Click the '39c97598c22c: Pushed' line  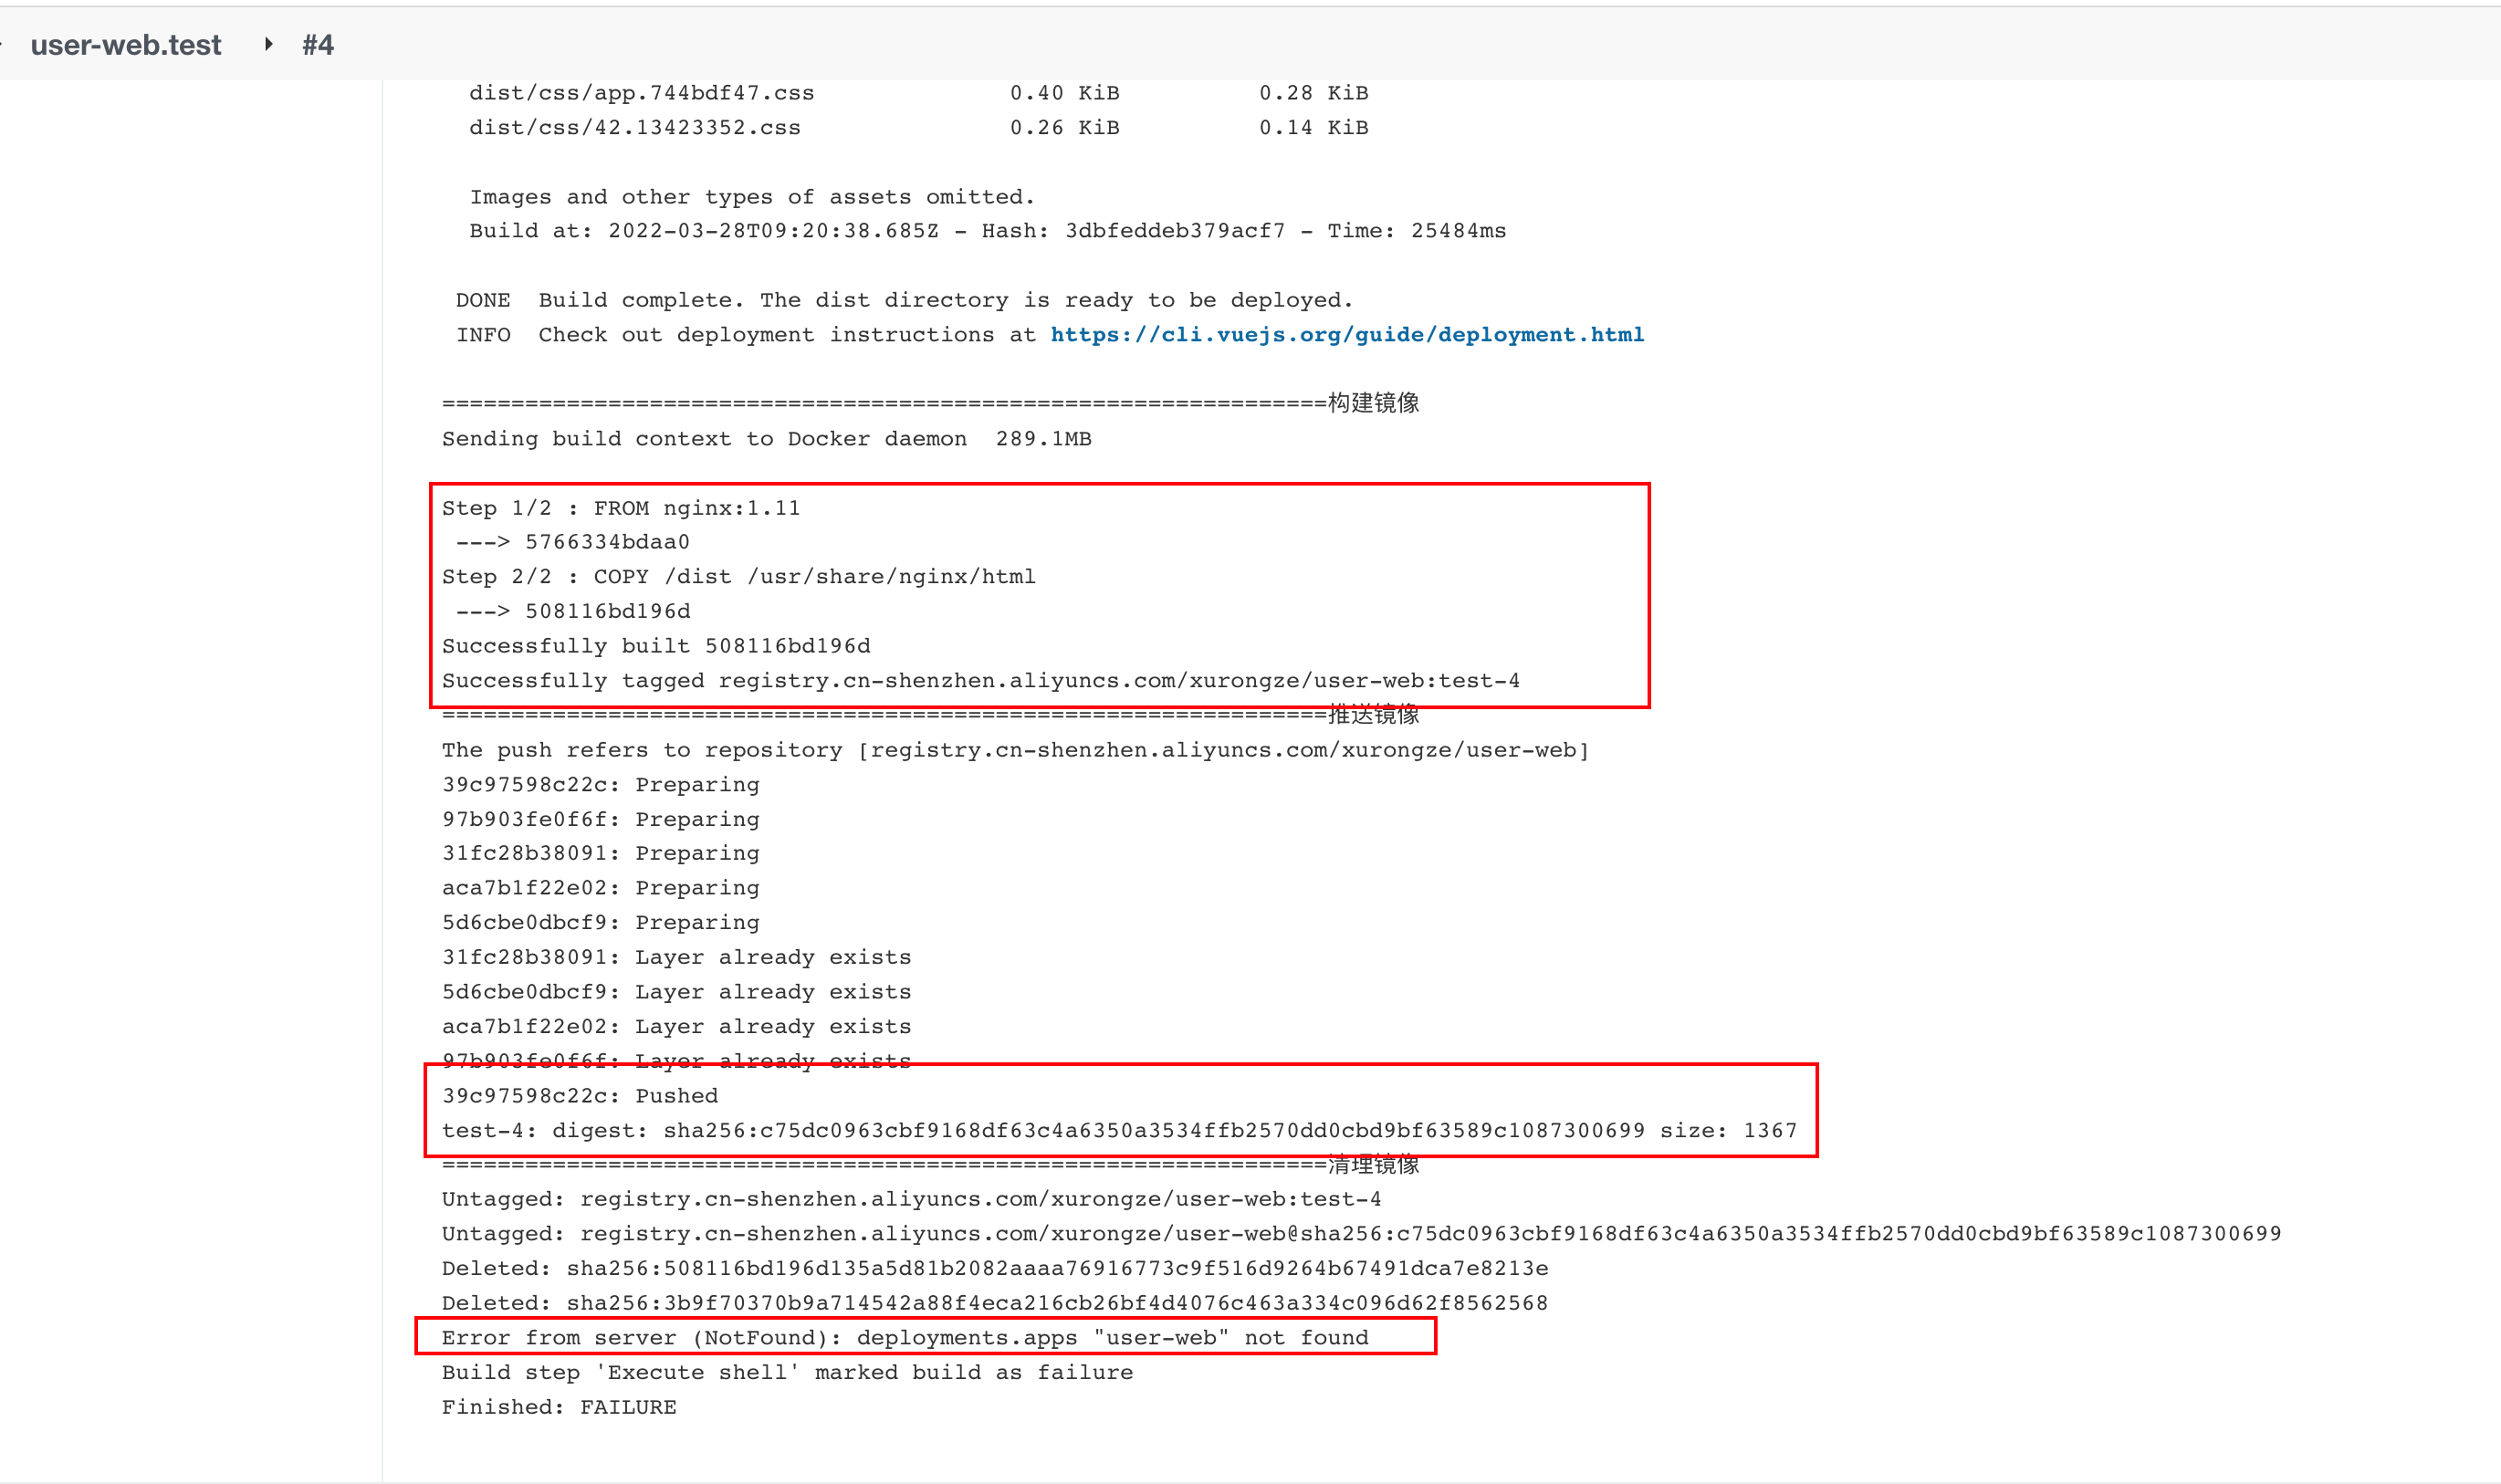coord(580,1096)
